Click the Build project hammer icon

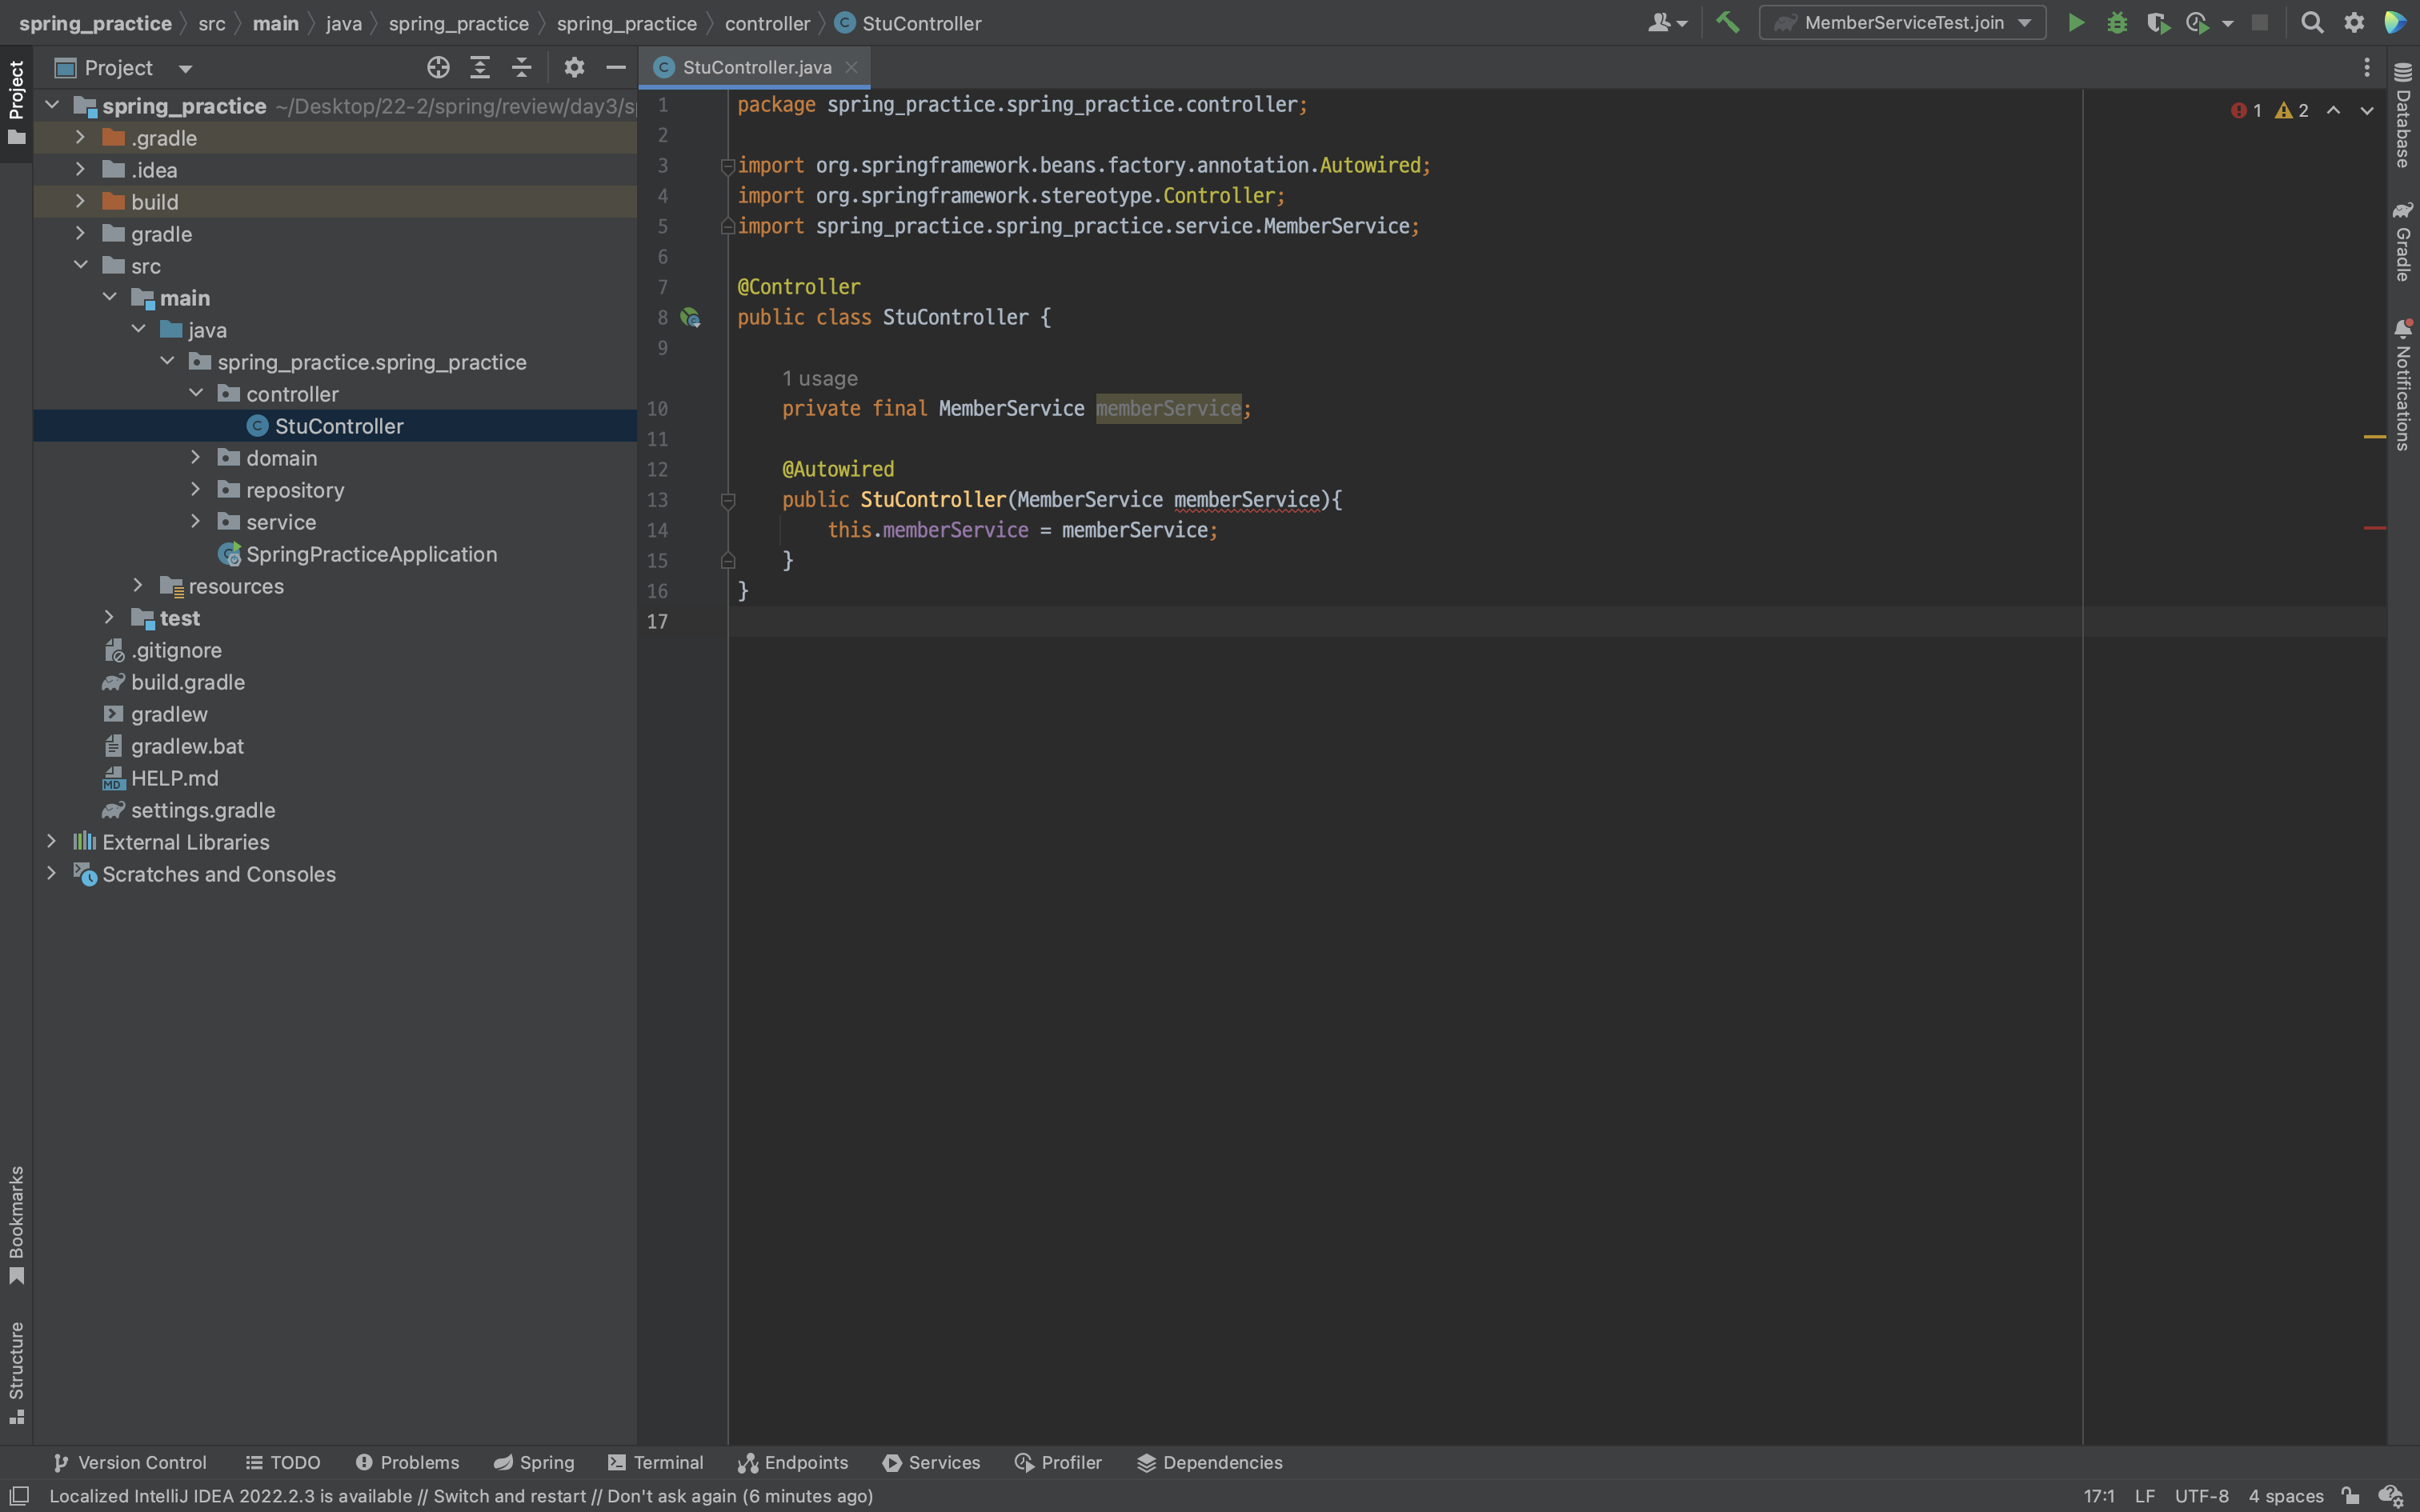1727,22
